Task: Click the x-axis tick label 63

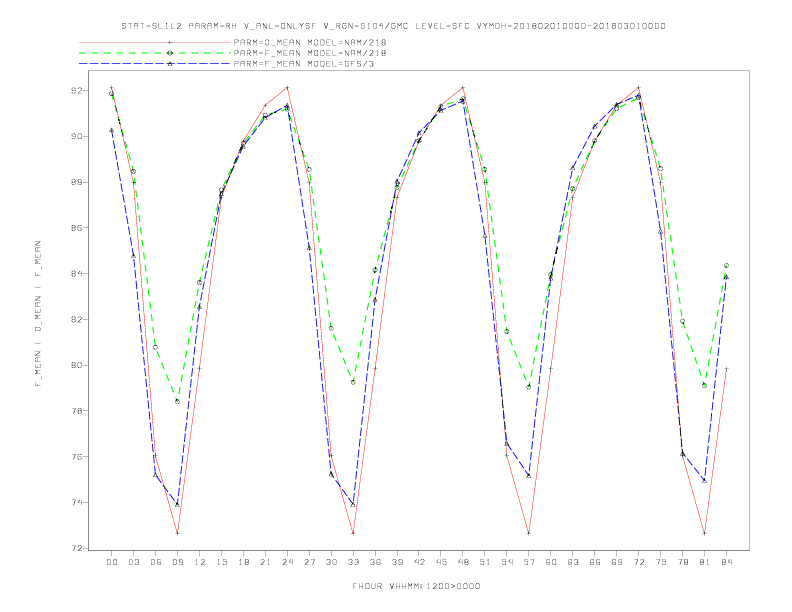Action: click(573, 562)
